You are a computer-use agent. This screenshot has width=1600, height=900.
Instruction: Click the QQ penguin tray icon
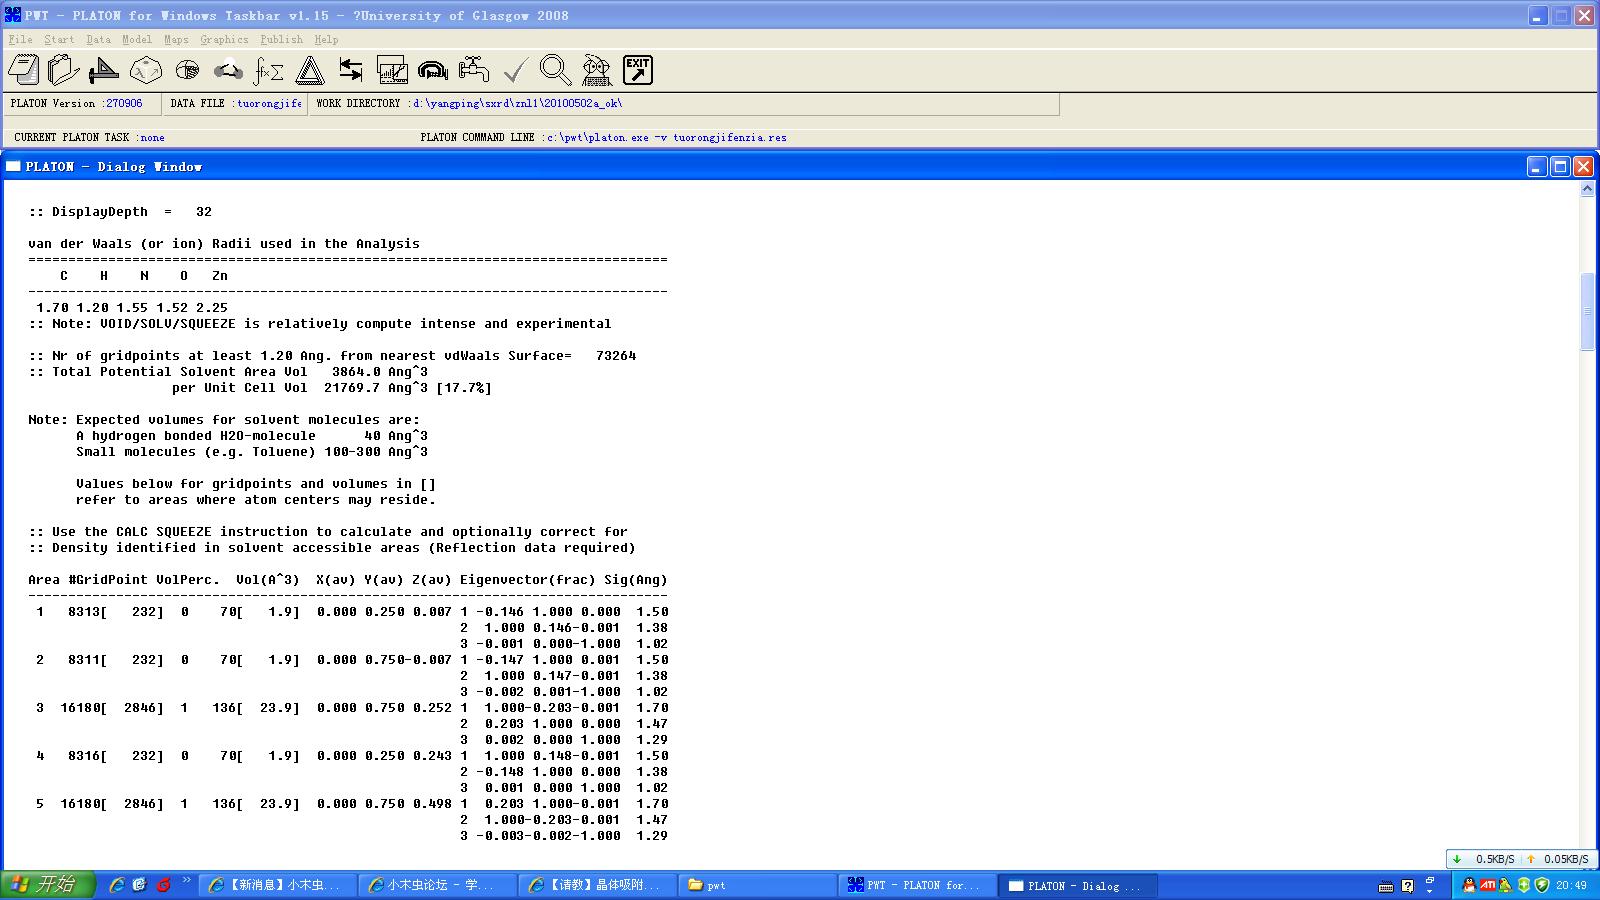click(1468, 885)
